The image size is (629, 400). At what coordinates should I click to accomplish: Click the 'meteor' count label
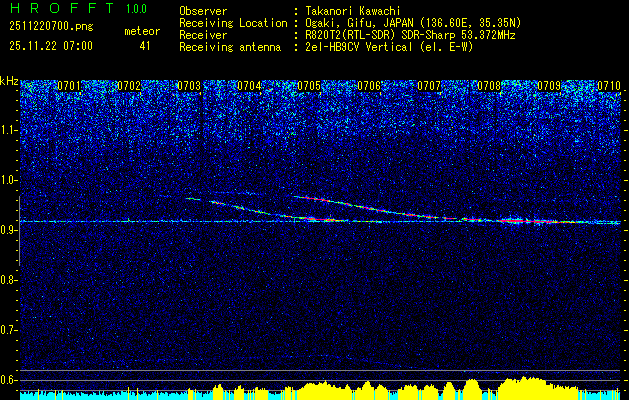pyautogui.click(x=142, y=31)
